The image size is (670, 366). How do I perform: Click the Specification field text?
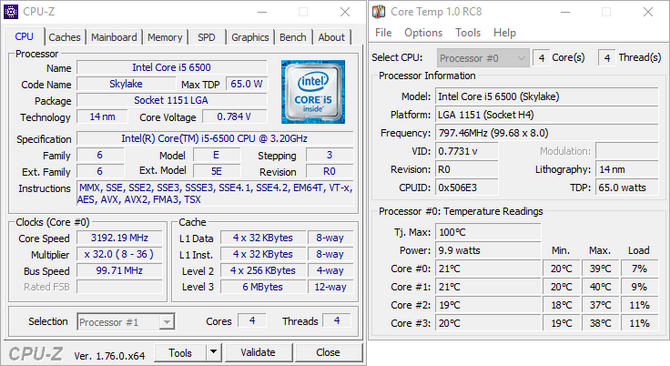coord(215,138)
